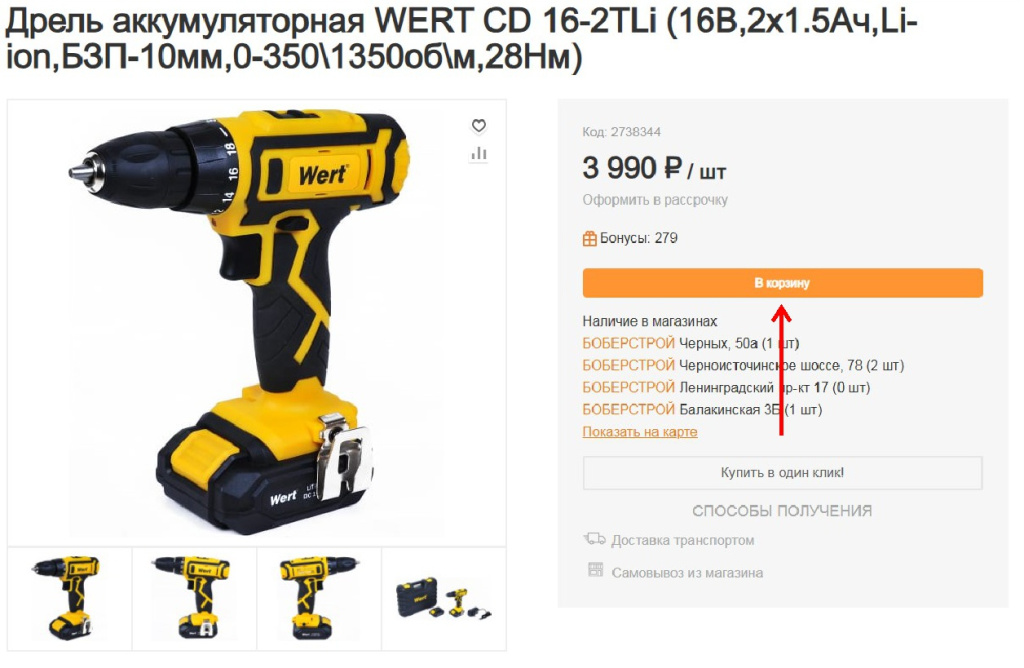Select third drill thumbnail image
This screenshot has height=668, width=1024.
pyautogui.click(x=319, y=599)
